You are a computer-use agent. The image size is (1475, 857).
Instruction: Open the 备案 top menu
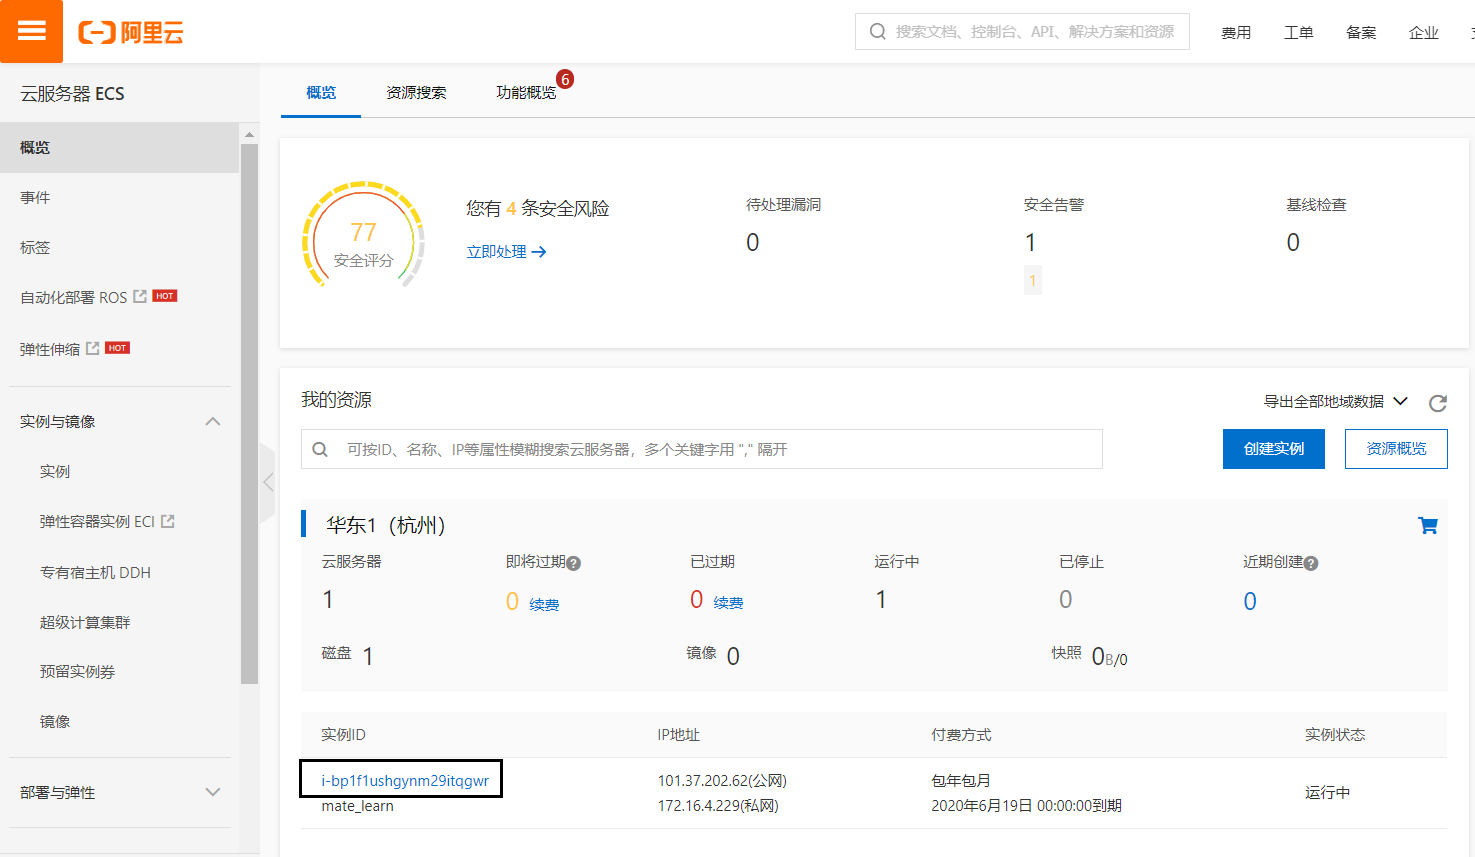pyautogui.click(x=1361, y=32)
